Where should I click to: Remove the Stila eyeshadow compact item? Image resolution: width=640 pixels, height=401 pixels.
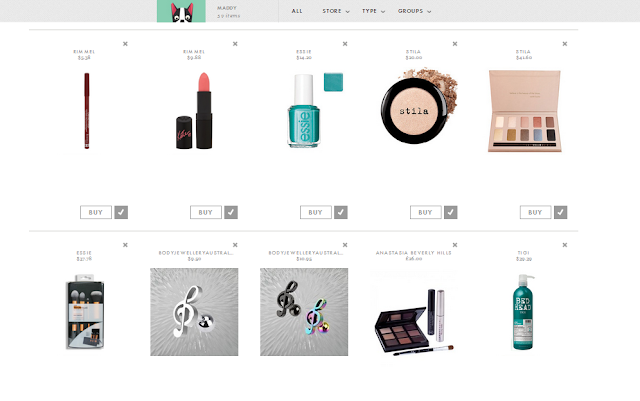[455, 44]
